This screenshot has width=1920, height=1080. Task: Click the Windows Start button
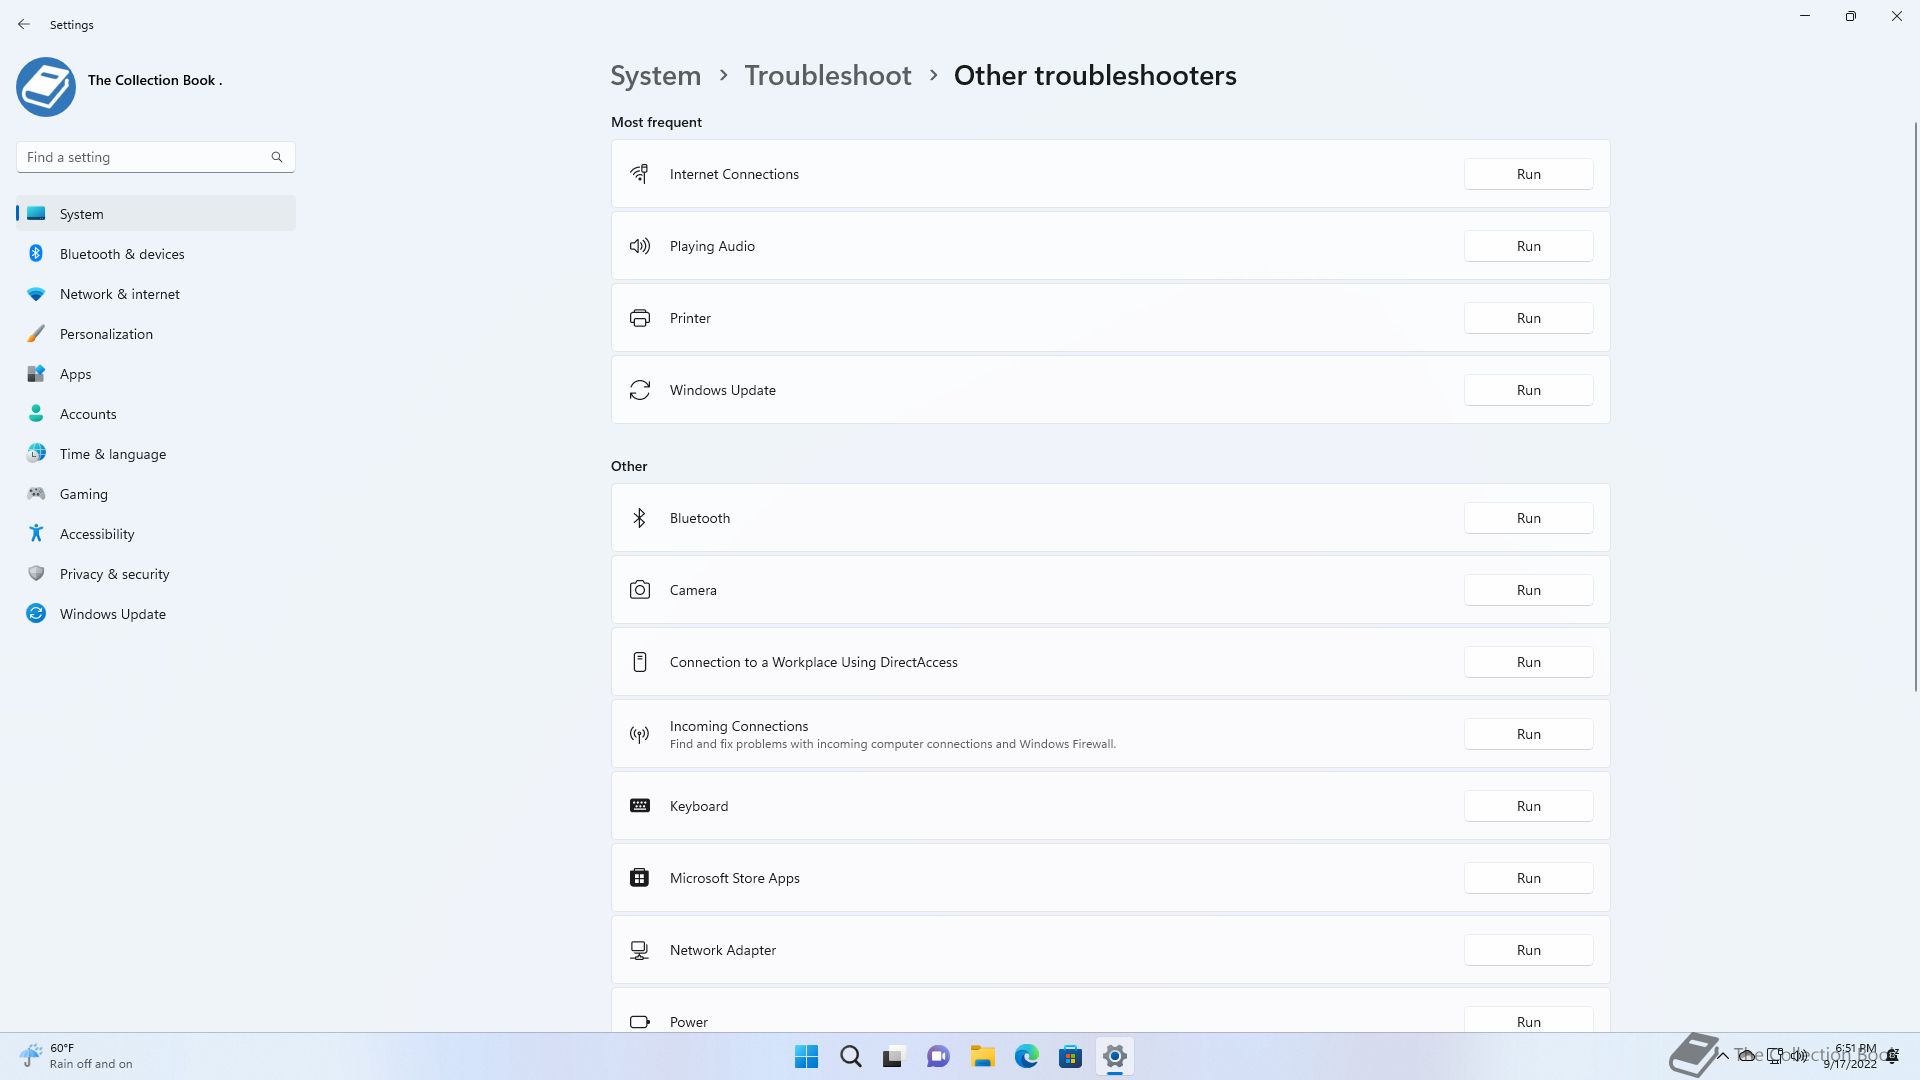806,1056
